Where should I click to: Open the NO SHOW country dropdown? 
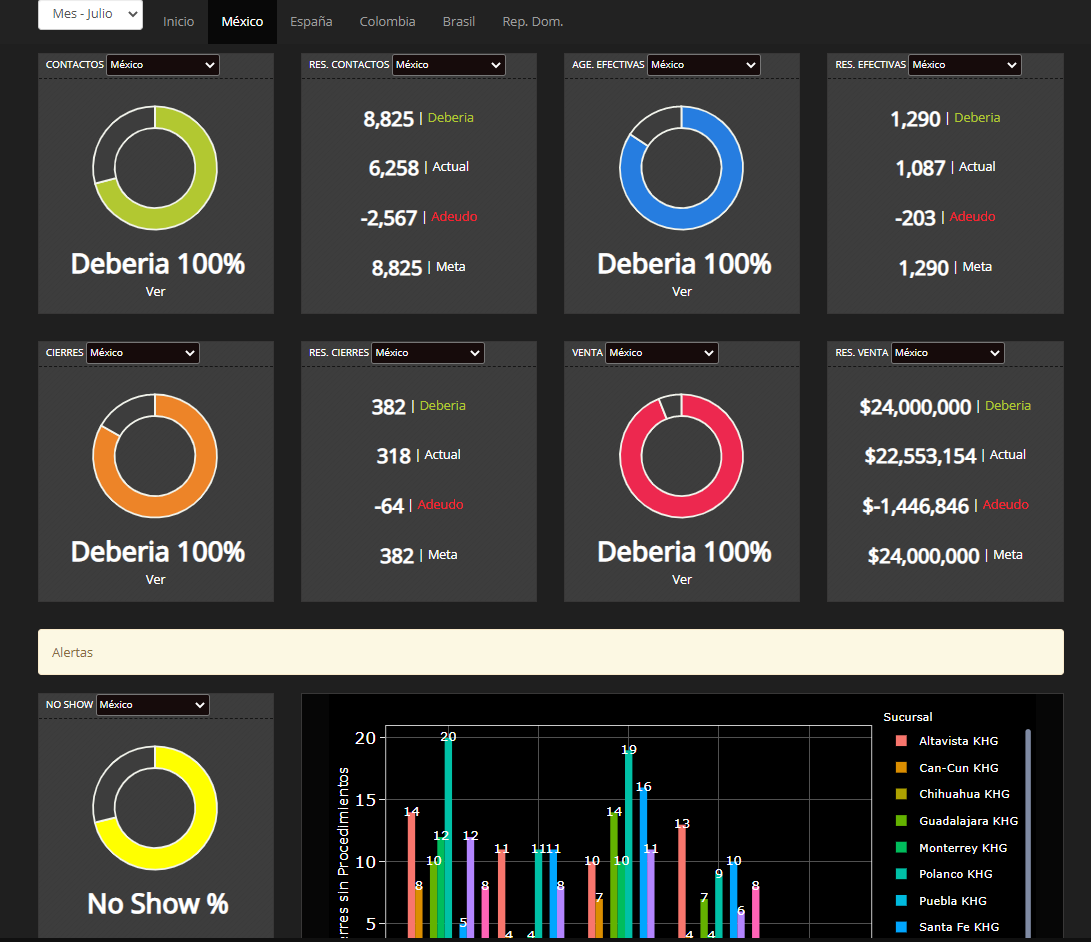(x=152, y=705)
